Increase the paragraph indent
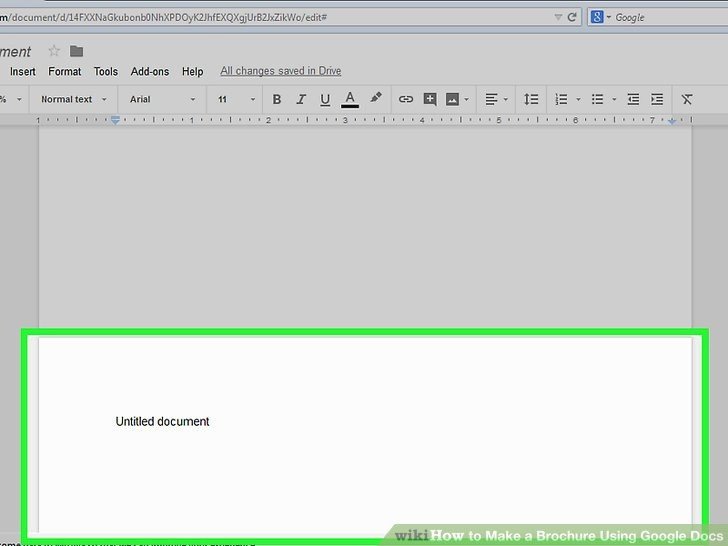The height and width of the screenshot is (546, 728). 657,99
